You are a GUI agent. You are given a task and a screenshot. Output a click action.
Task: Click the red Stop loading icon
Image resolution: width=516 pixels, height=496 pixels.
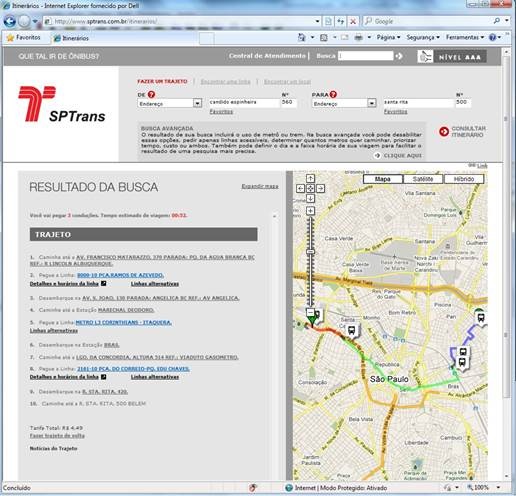[x=353, y=21]
